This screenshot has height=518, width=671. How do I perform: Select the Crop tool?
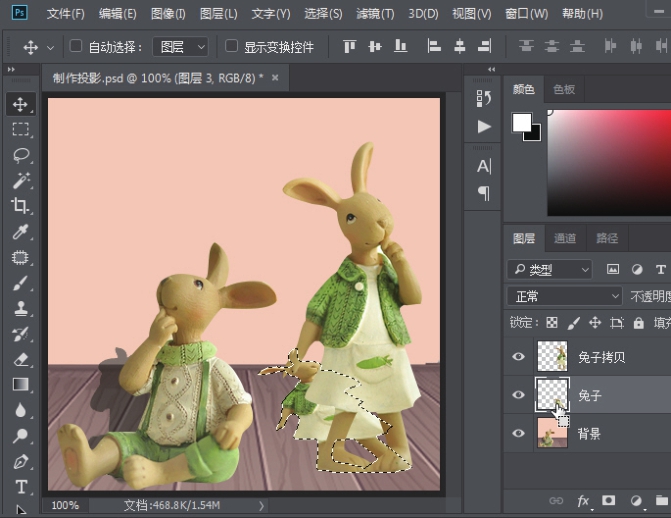[20, 205]
